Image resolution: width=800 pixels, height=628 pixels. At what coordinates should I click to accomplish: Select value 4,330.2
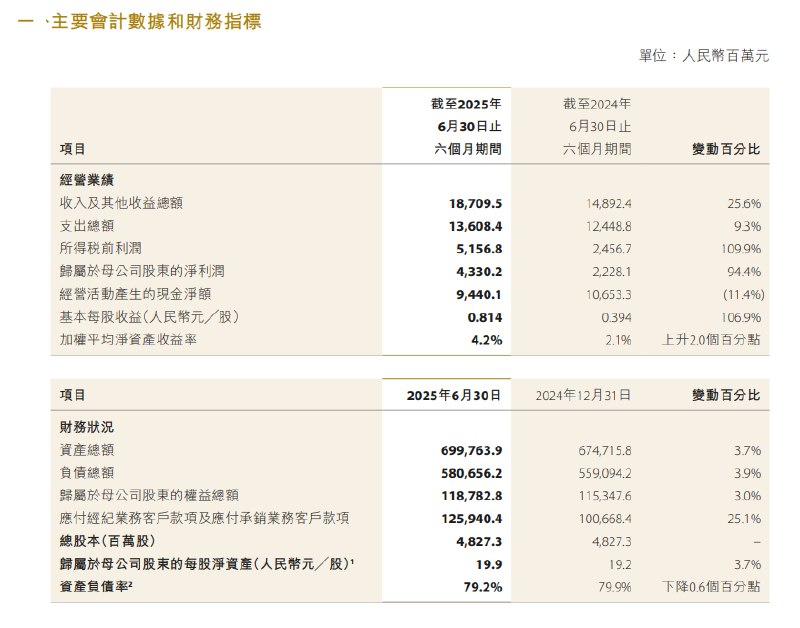[479, 271]
